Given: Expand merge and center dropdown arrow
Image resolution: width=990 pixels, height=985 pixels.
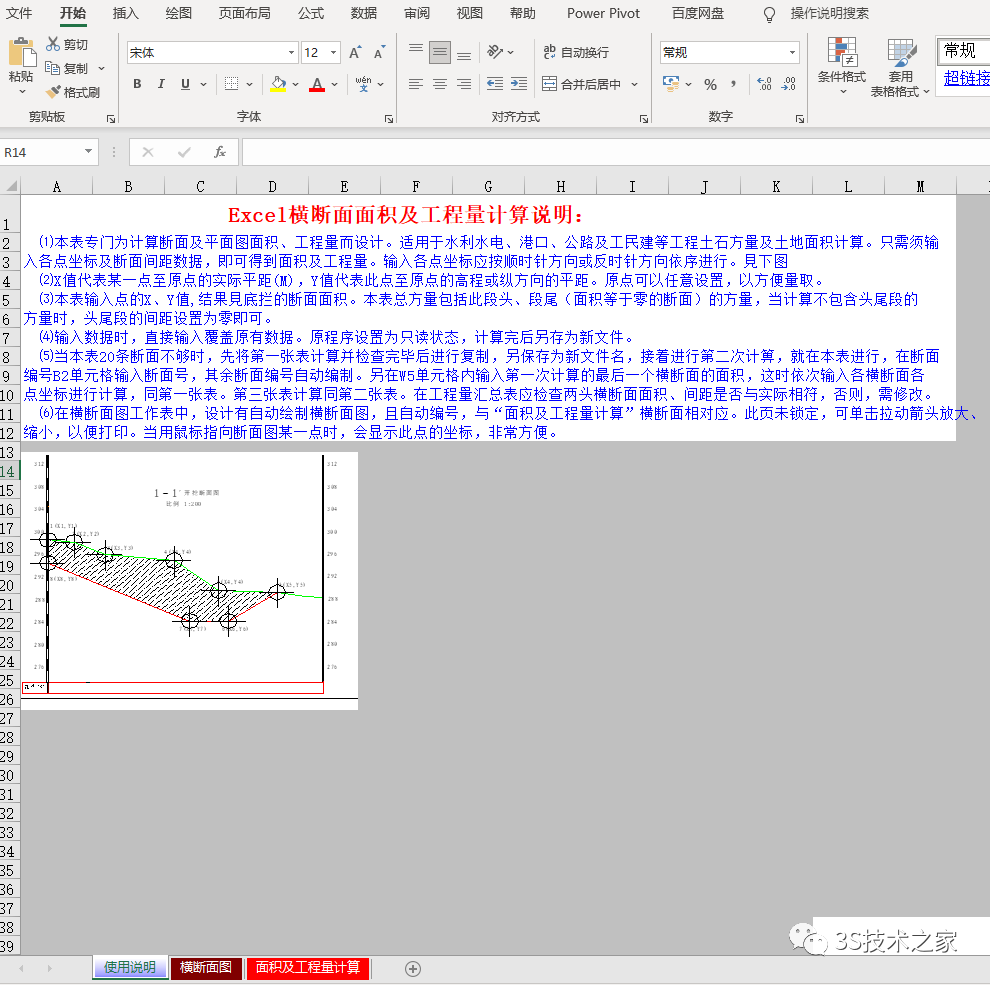Looking at the screenshot, I should coord(635,84).
